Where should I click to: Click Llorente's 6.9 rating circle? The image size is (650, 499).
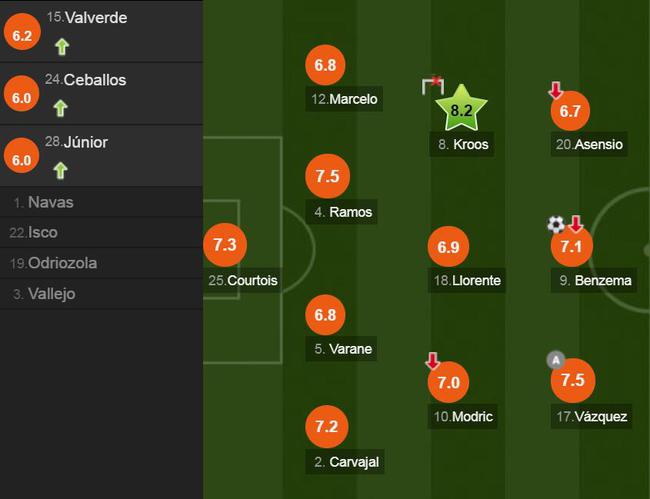pyautogui.click(x=449, y=247)
